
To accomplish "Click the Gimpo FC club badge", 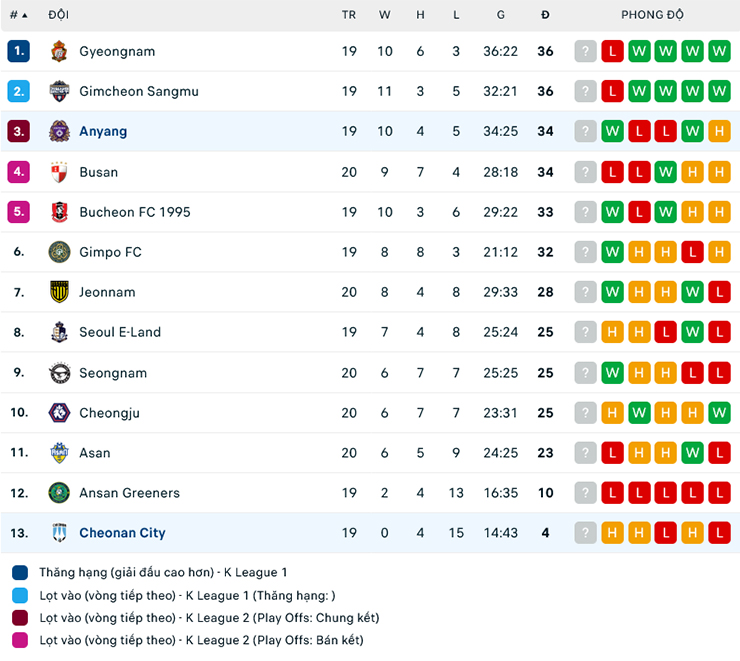I will 59,252.
